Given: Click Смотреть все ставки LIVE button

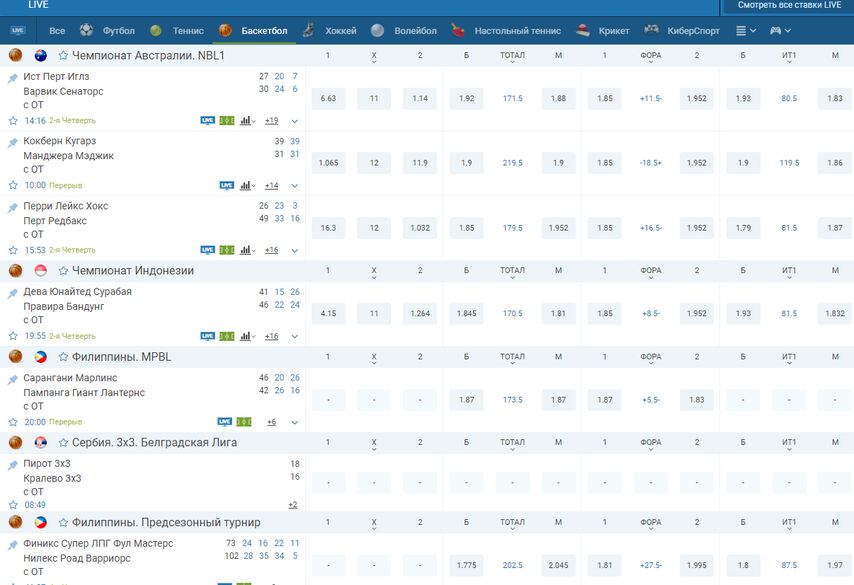Looking at the screenshot, I should [x=789, y=6].
